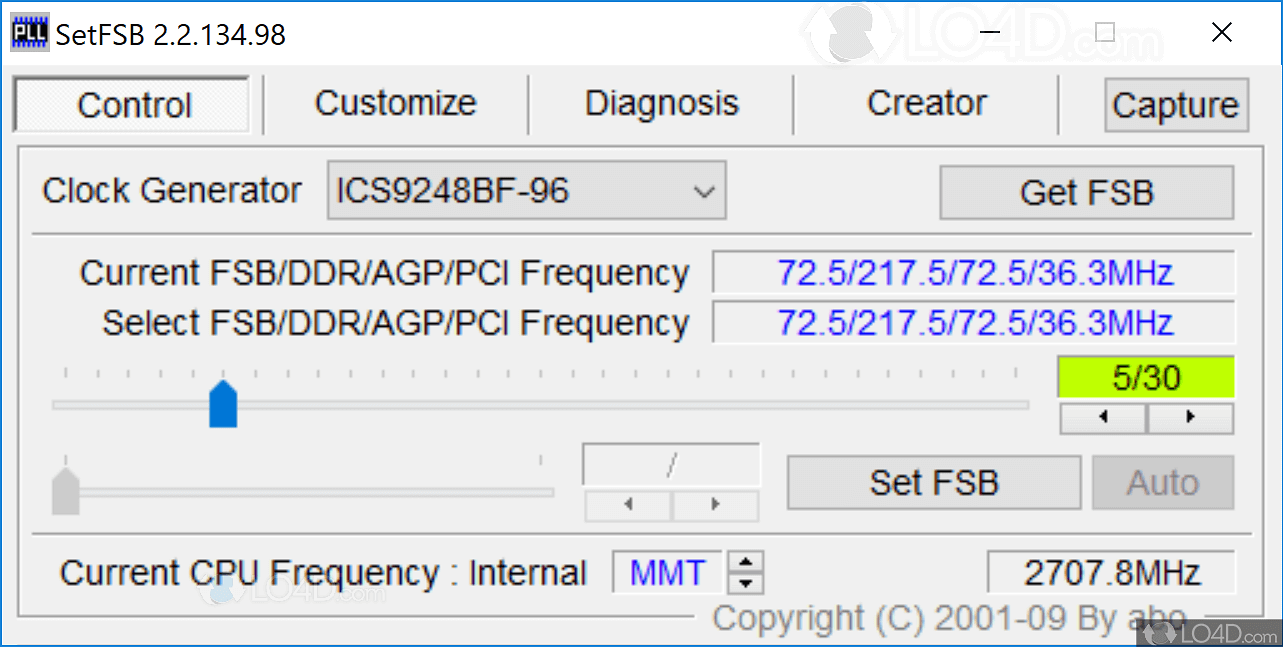Click the SetFSB PLL title bar icon
Screen dimensions: 1283x647
pos(29,34)
